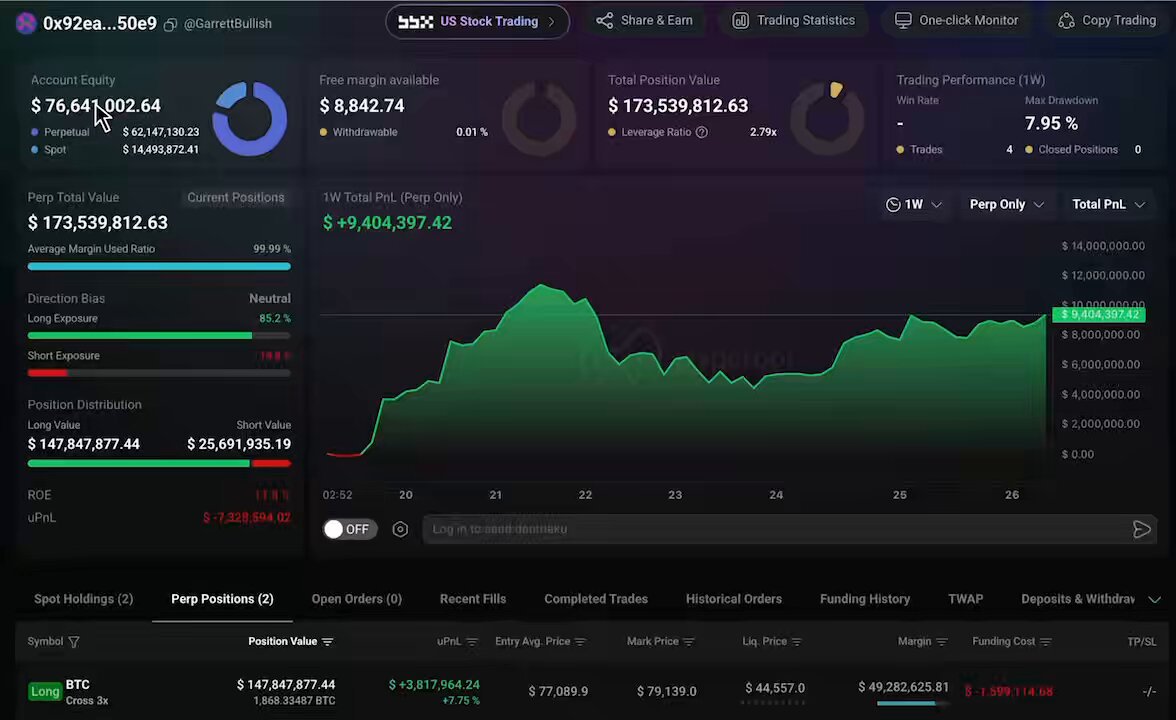Filter positions using the Symbol funnel icon
Viewport: 1176px width, 720px height.
click(x=74, y=642)
